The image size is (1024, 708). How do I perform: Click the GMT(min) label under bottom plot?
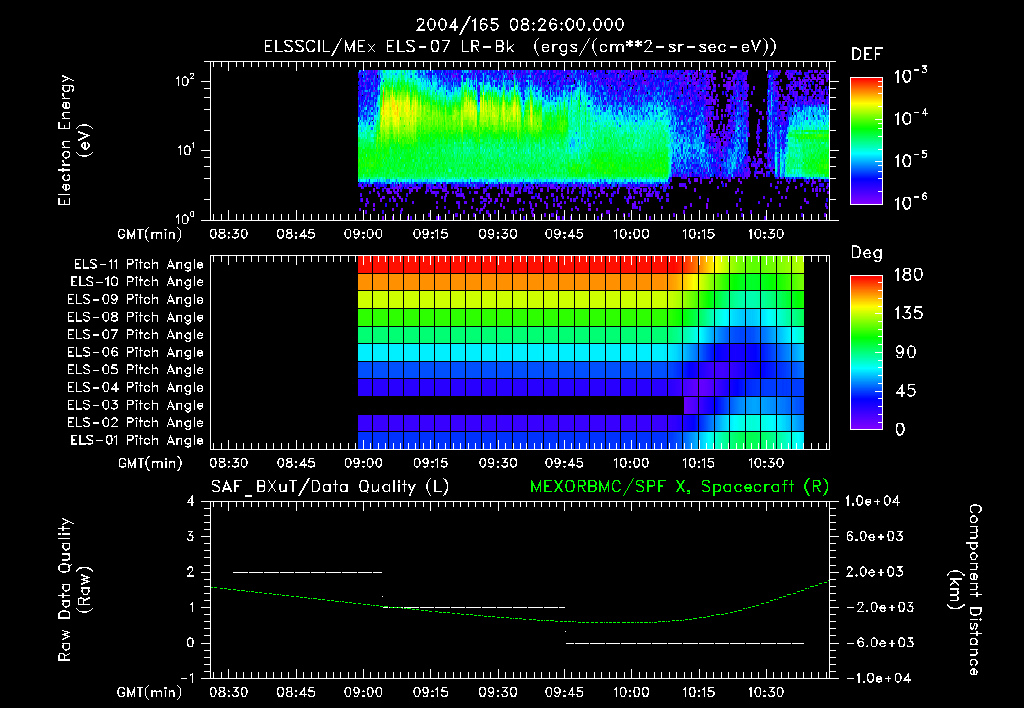pyautogui.click(x=150, y=692)
